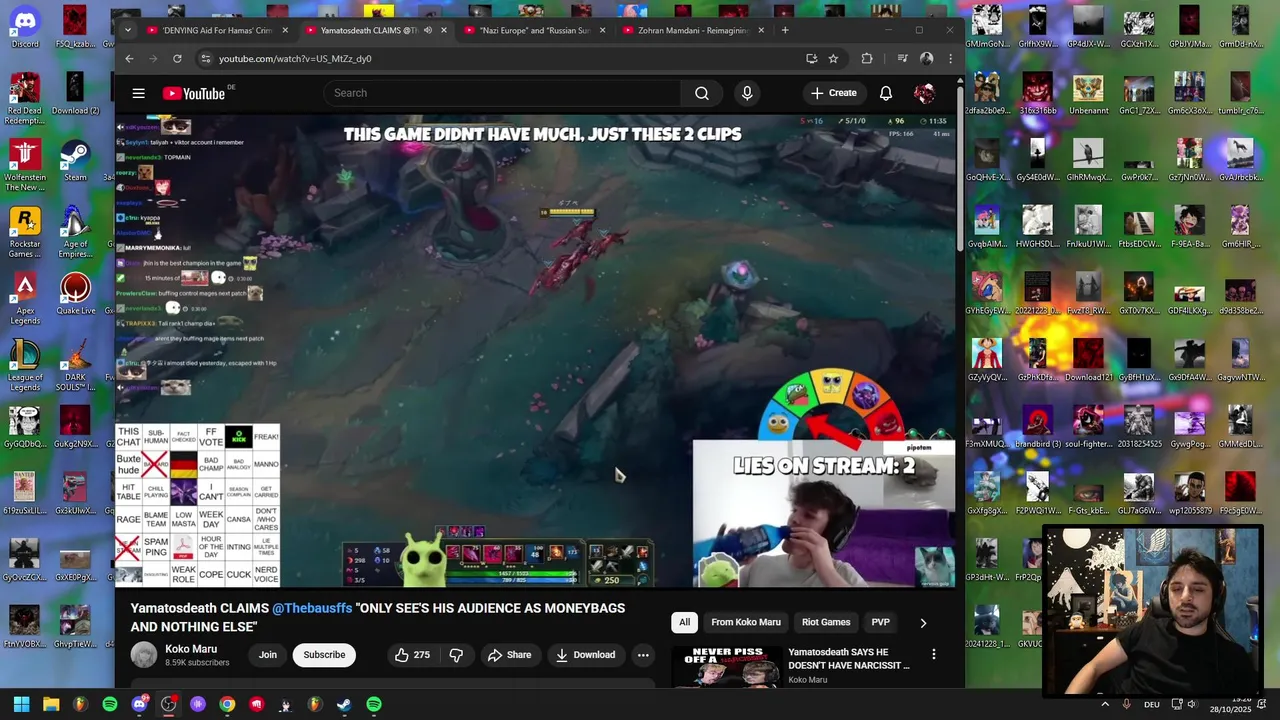Mute the Yamatosdeath tab via speaker icon
1280x720 pixels.
[428, 30]
